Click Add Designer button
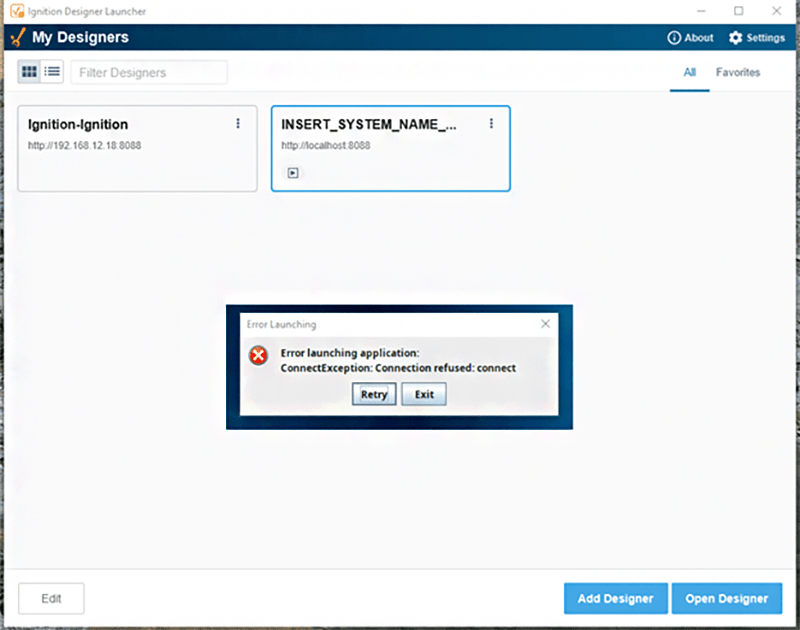The width and height of the screenshot is (800, 630). click(615, 598)
